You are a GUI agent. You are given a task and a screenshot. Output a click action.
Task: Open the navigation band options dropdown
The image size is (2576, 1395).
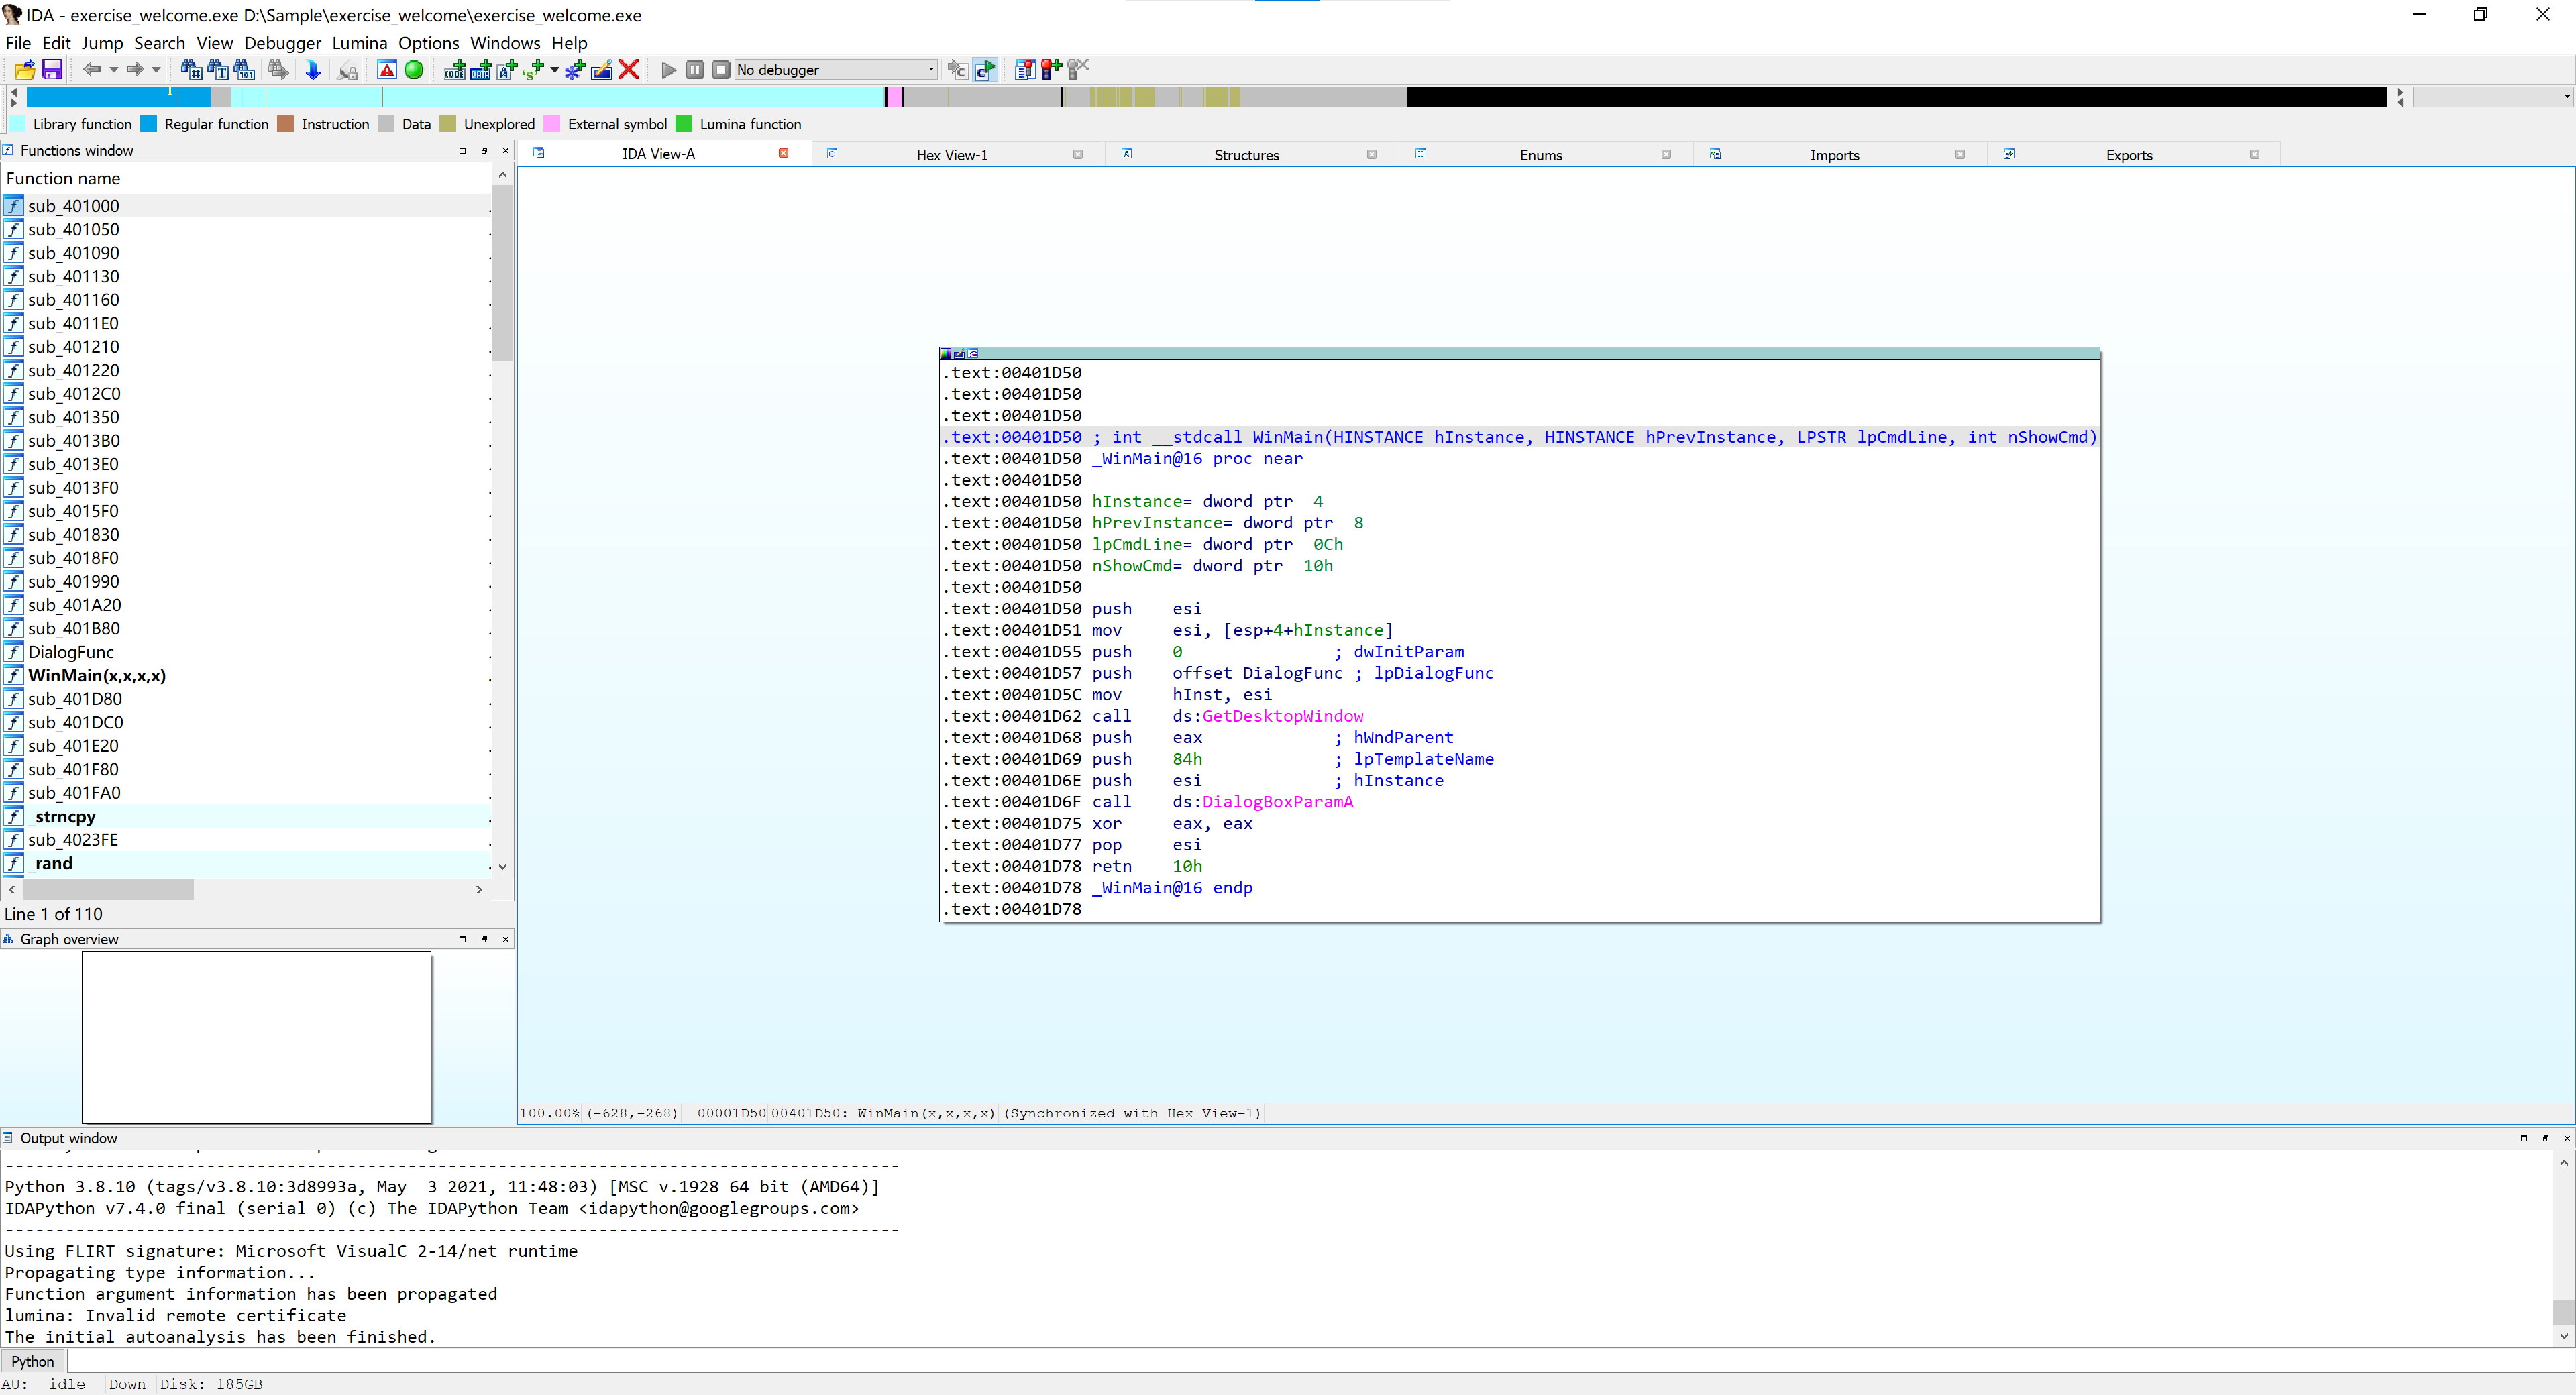click(x=2494, y=96)
